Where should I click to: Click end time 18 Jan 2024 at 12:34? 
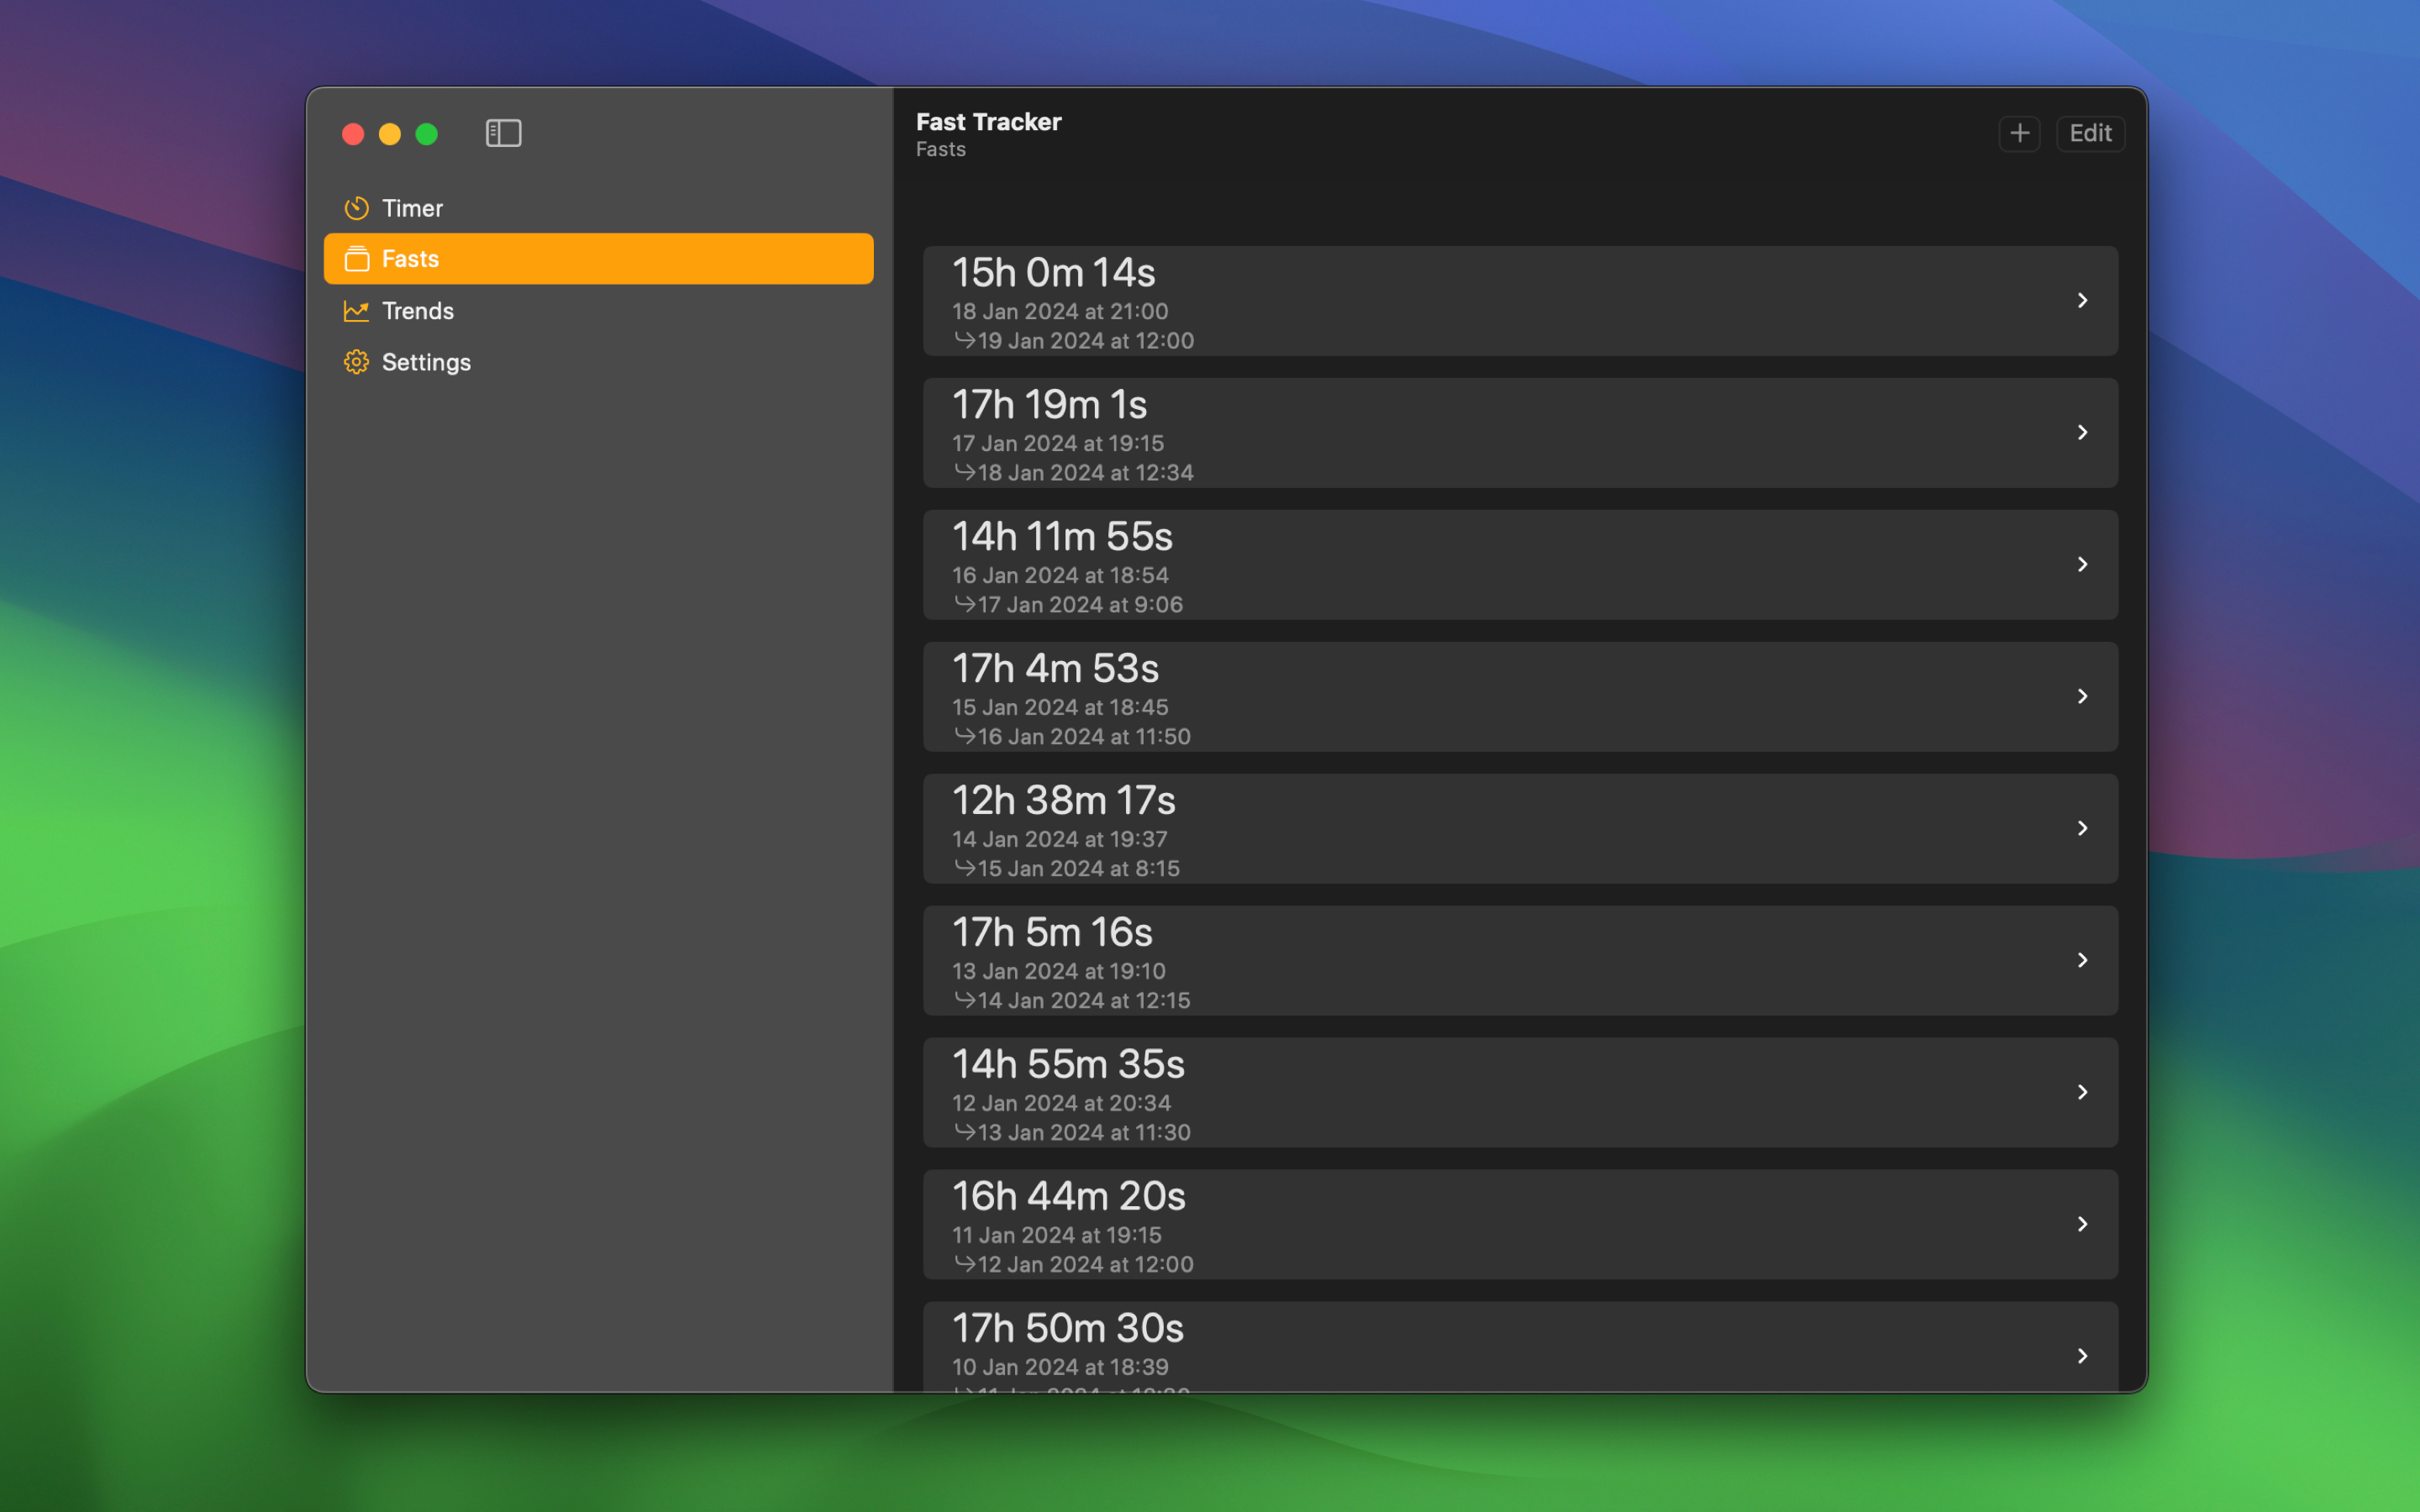(x=1086, y=473)
